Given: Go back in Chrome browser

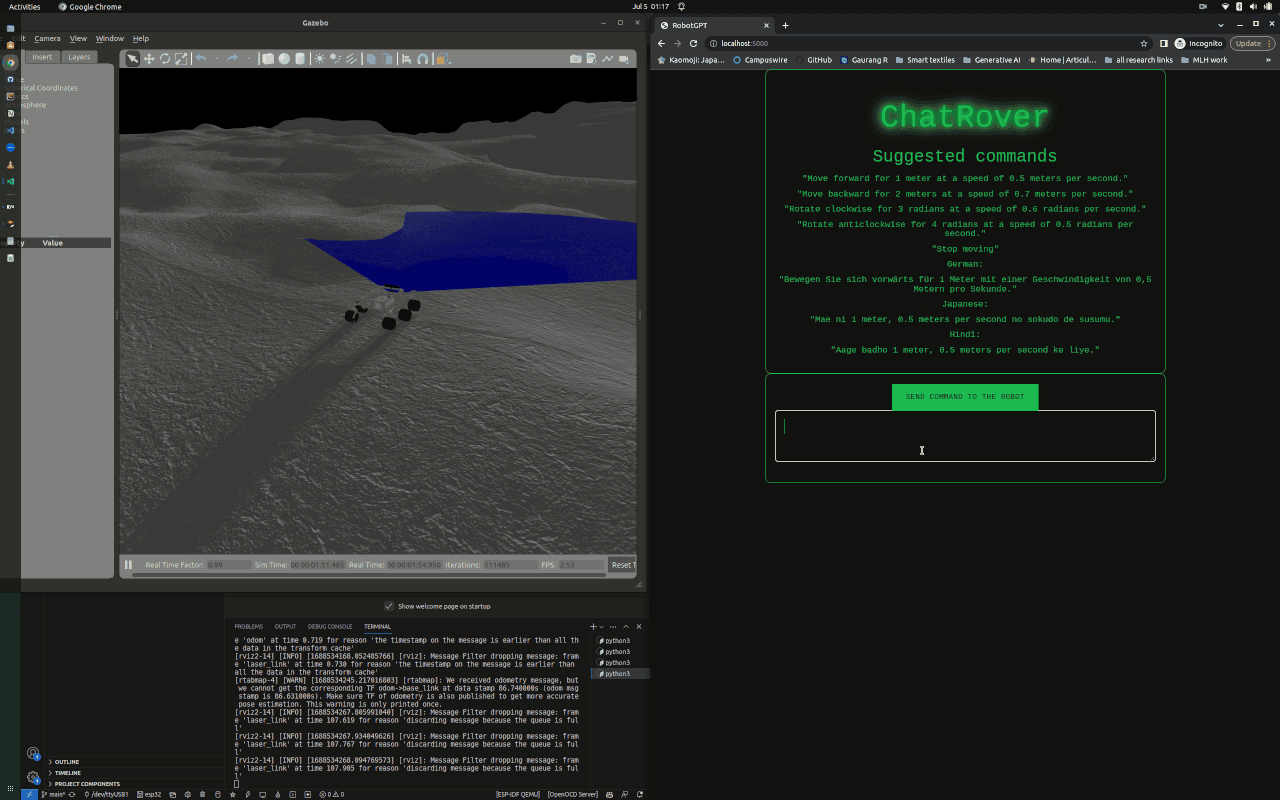Looking at the screenshot, I should click(661, 43).
